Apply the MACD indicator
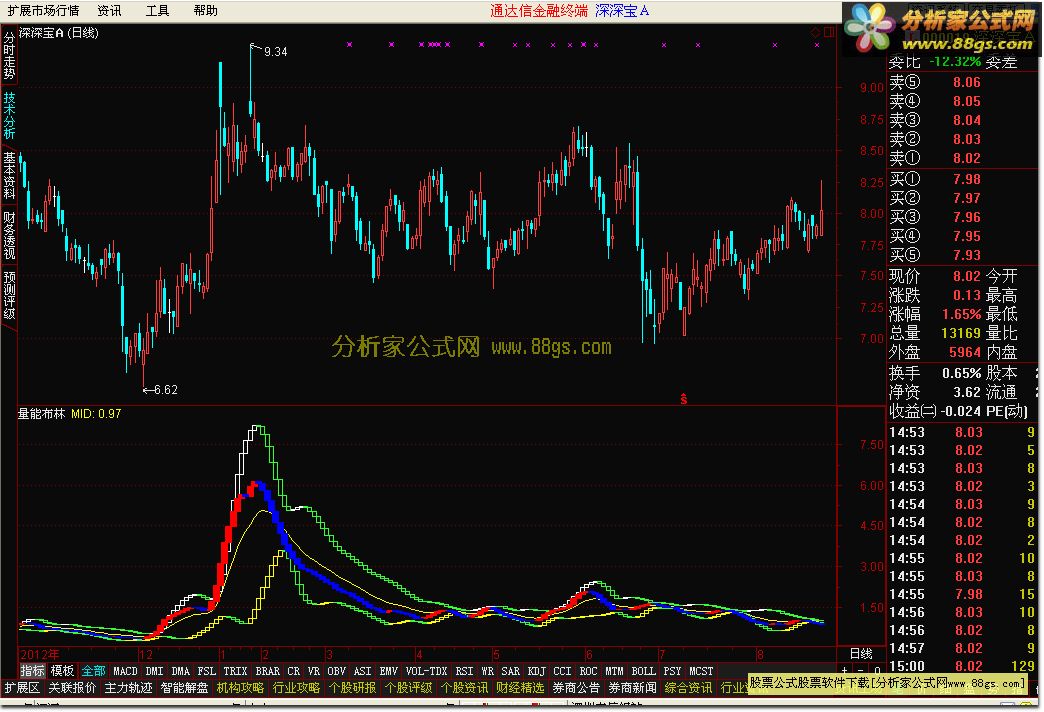1044x712 pixels. point(125,671)
